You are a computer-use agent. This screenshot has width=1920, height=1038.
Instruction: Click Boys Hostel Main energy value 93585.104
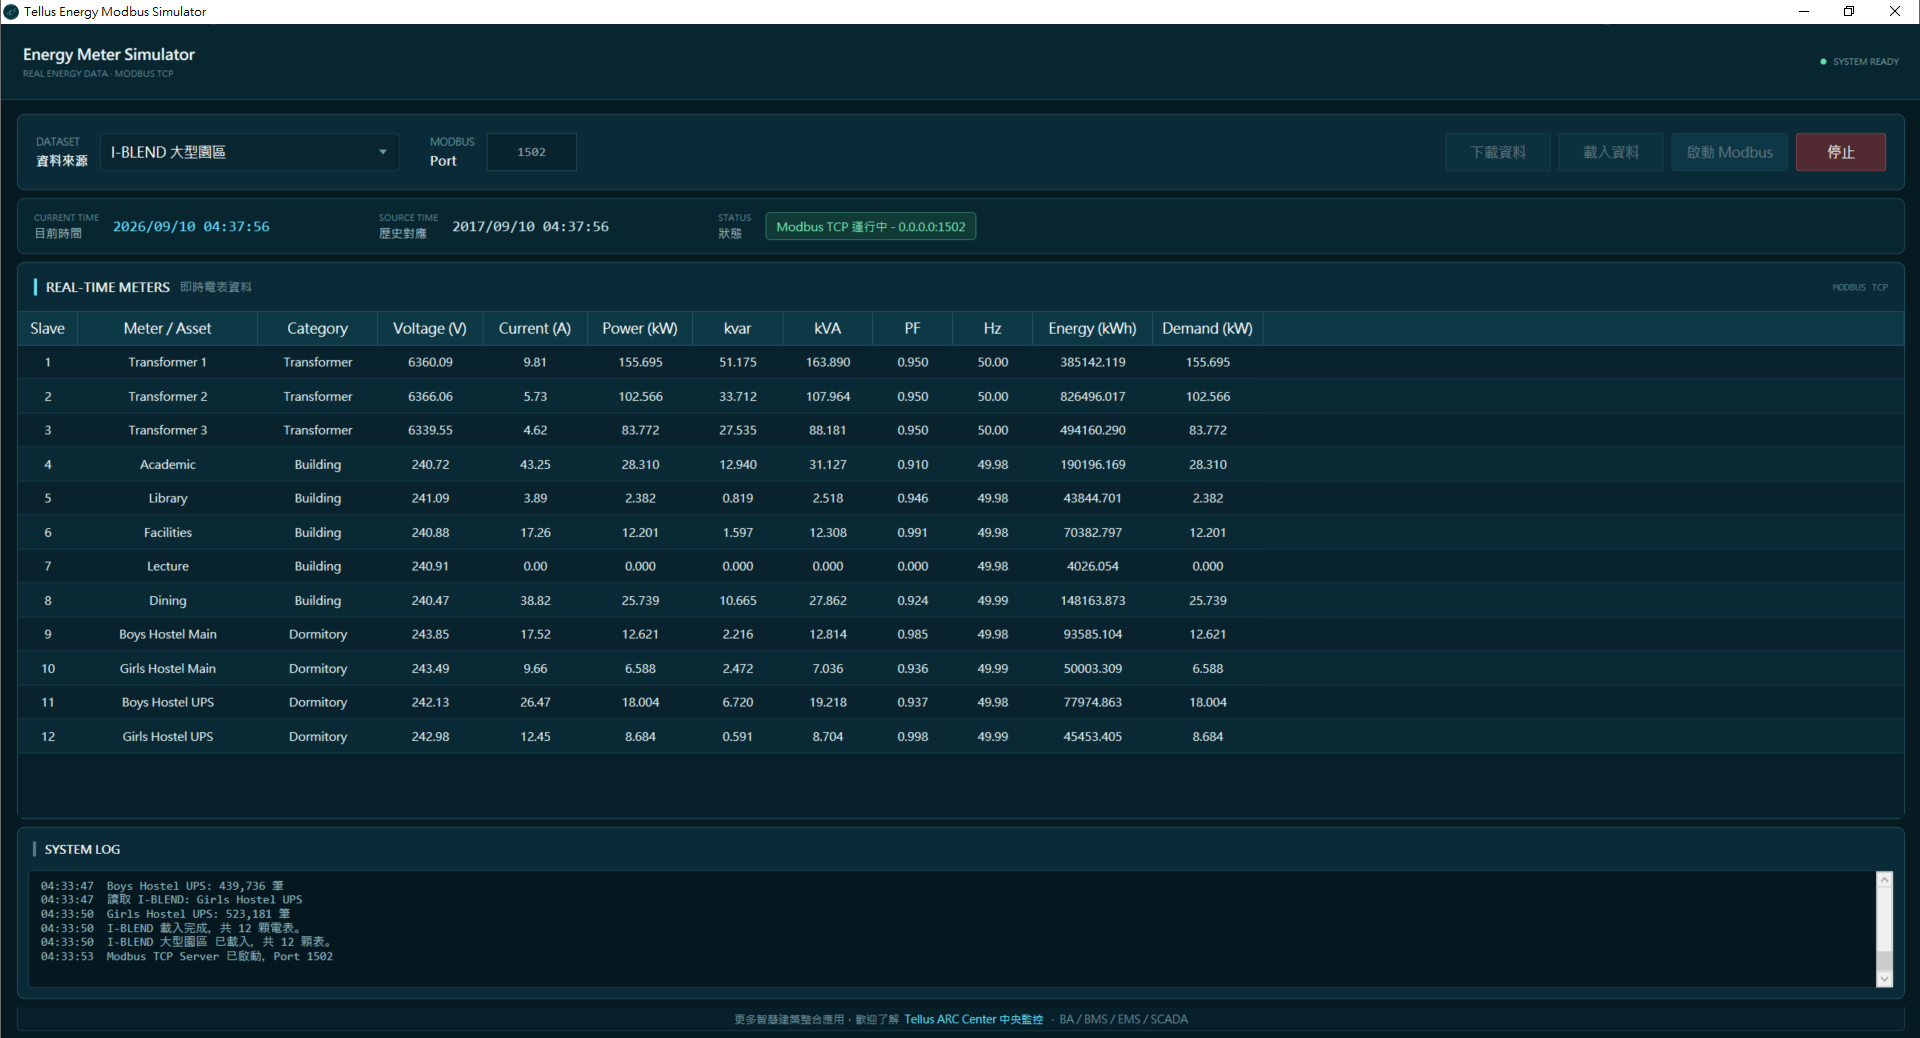1093,634
